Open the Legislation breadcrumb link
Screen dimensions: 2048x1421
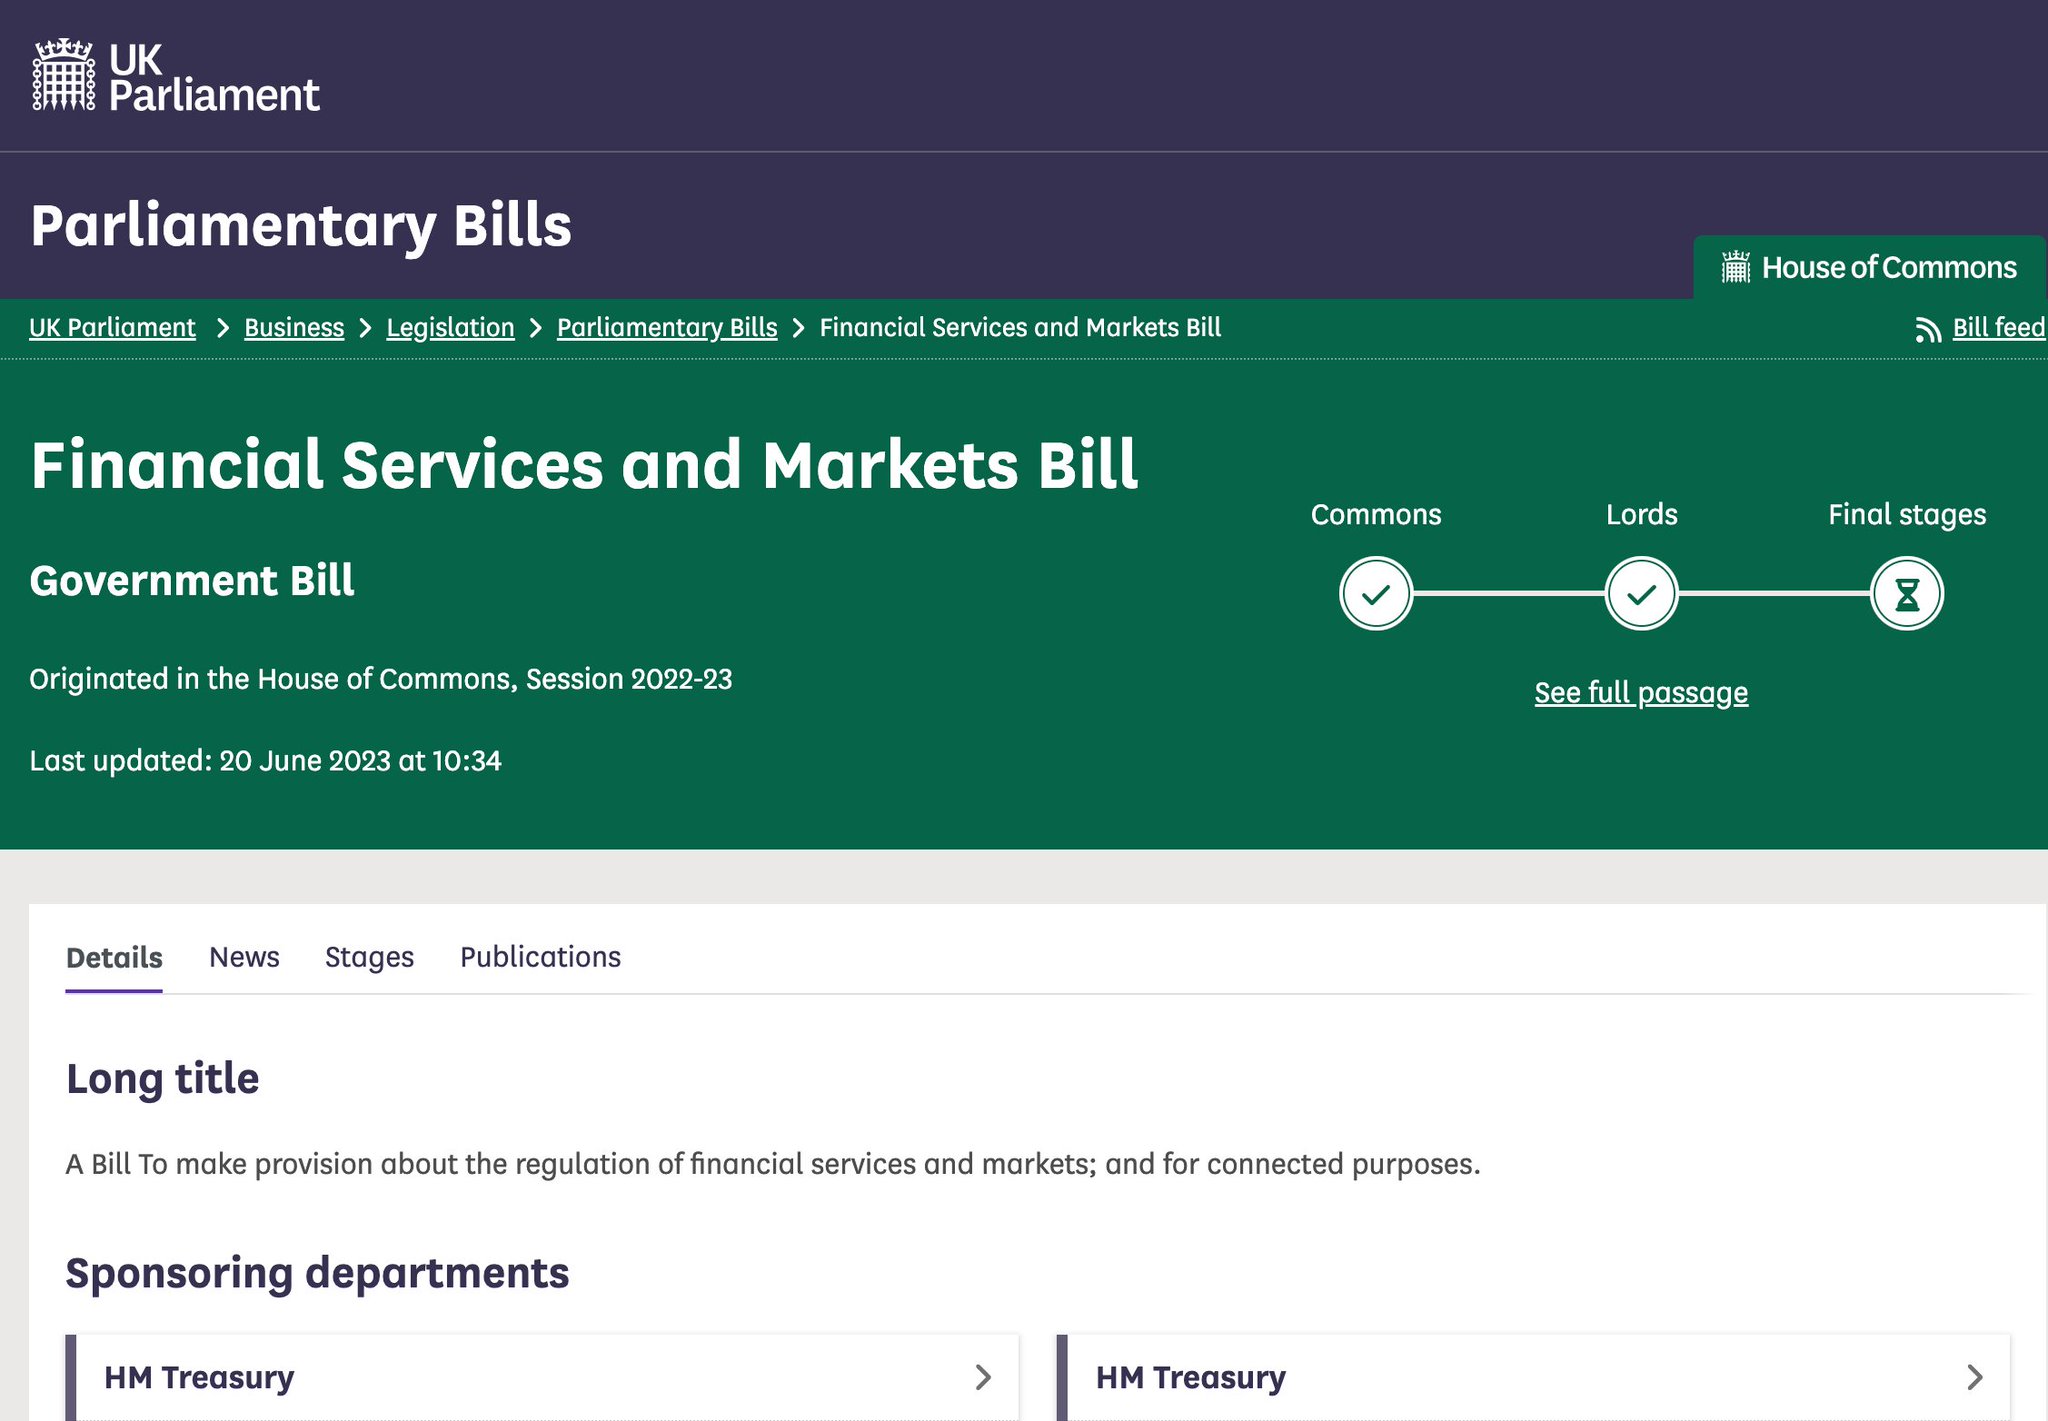coord(450,328)
